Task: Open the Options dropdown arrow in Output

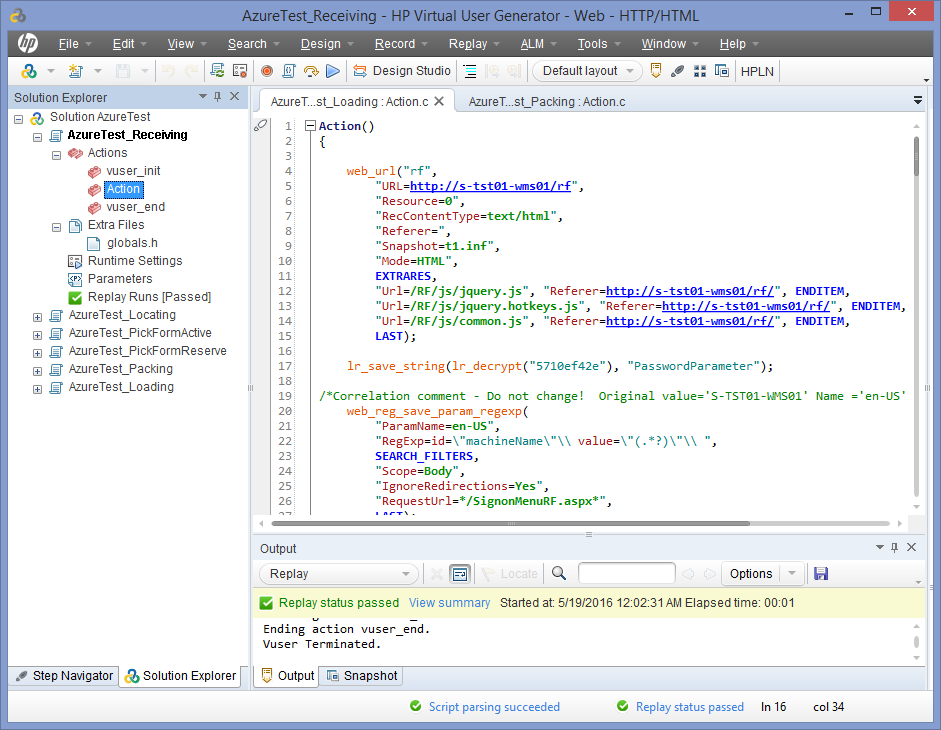Action: [792, 574]
